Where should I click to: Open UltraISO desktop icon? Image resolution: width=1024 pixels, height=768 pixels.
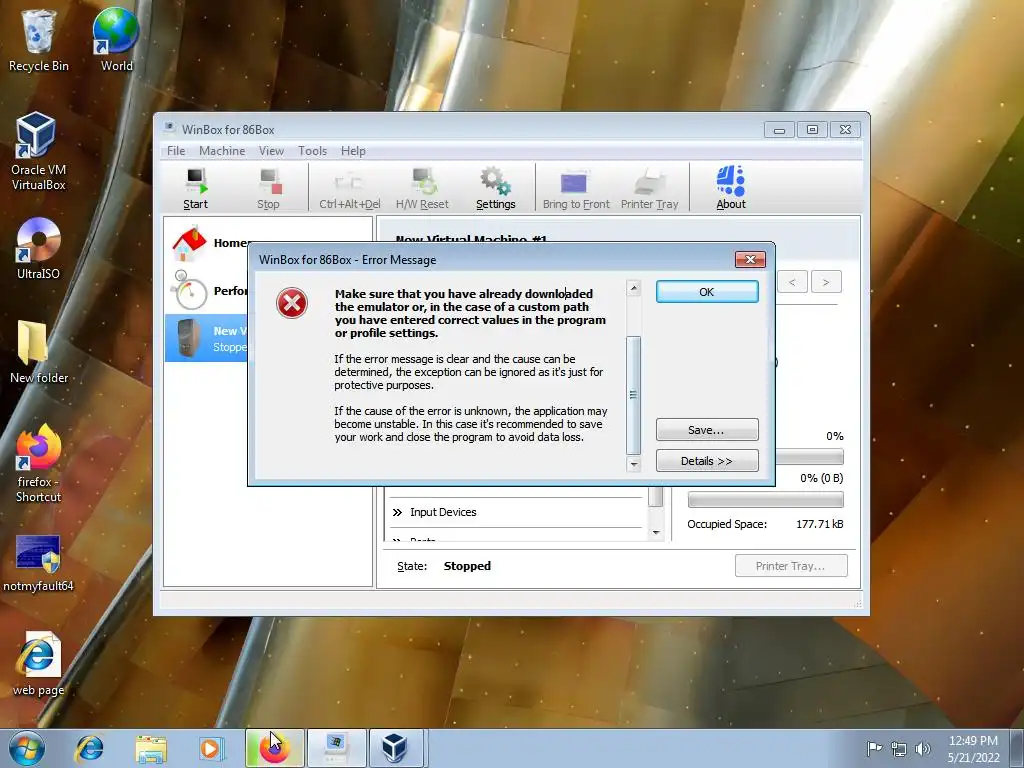39,249
